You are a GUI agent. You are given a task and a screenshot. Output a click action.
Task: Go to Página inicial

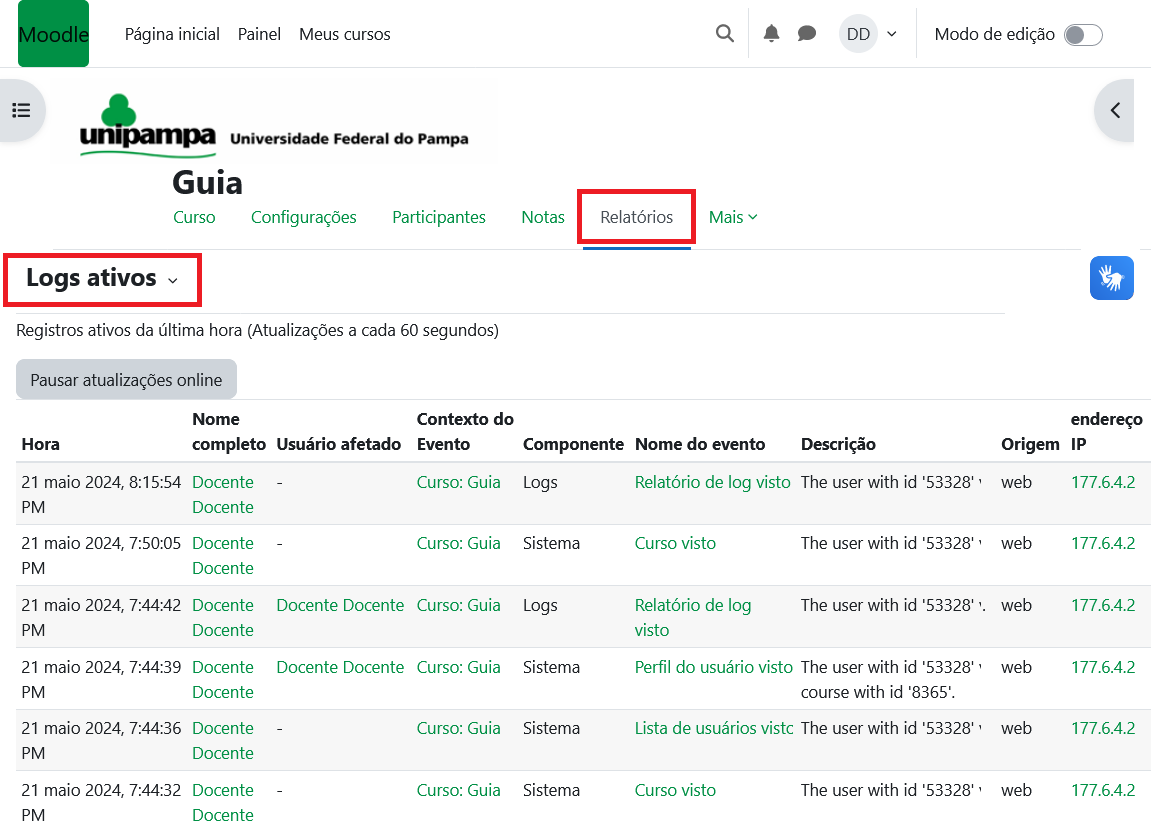(x=173, y=34)
